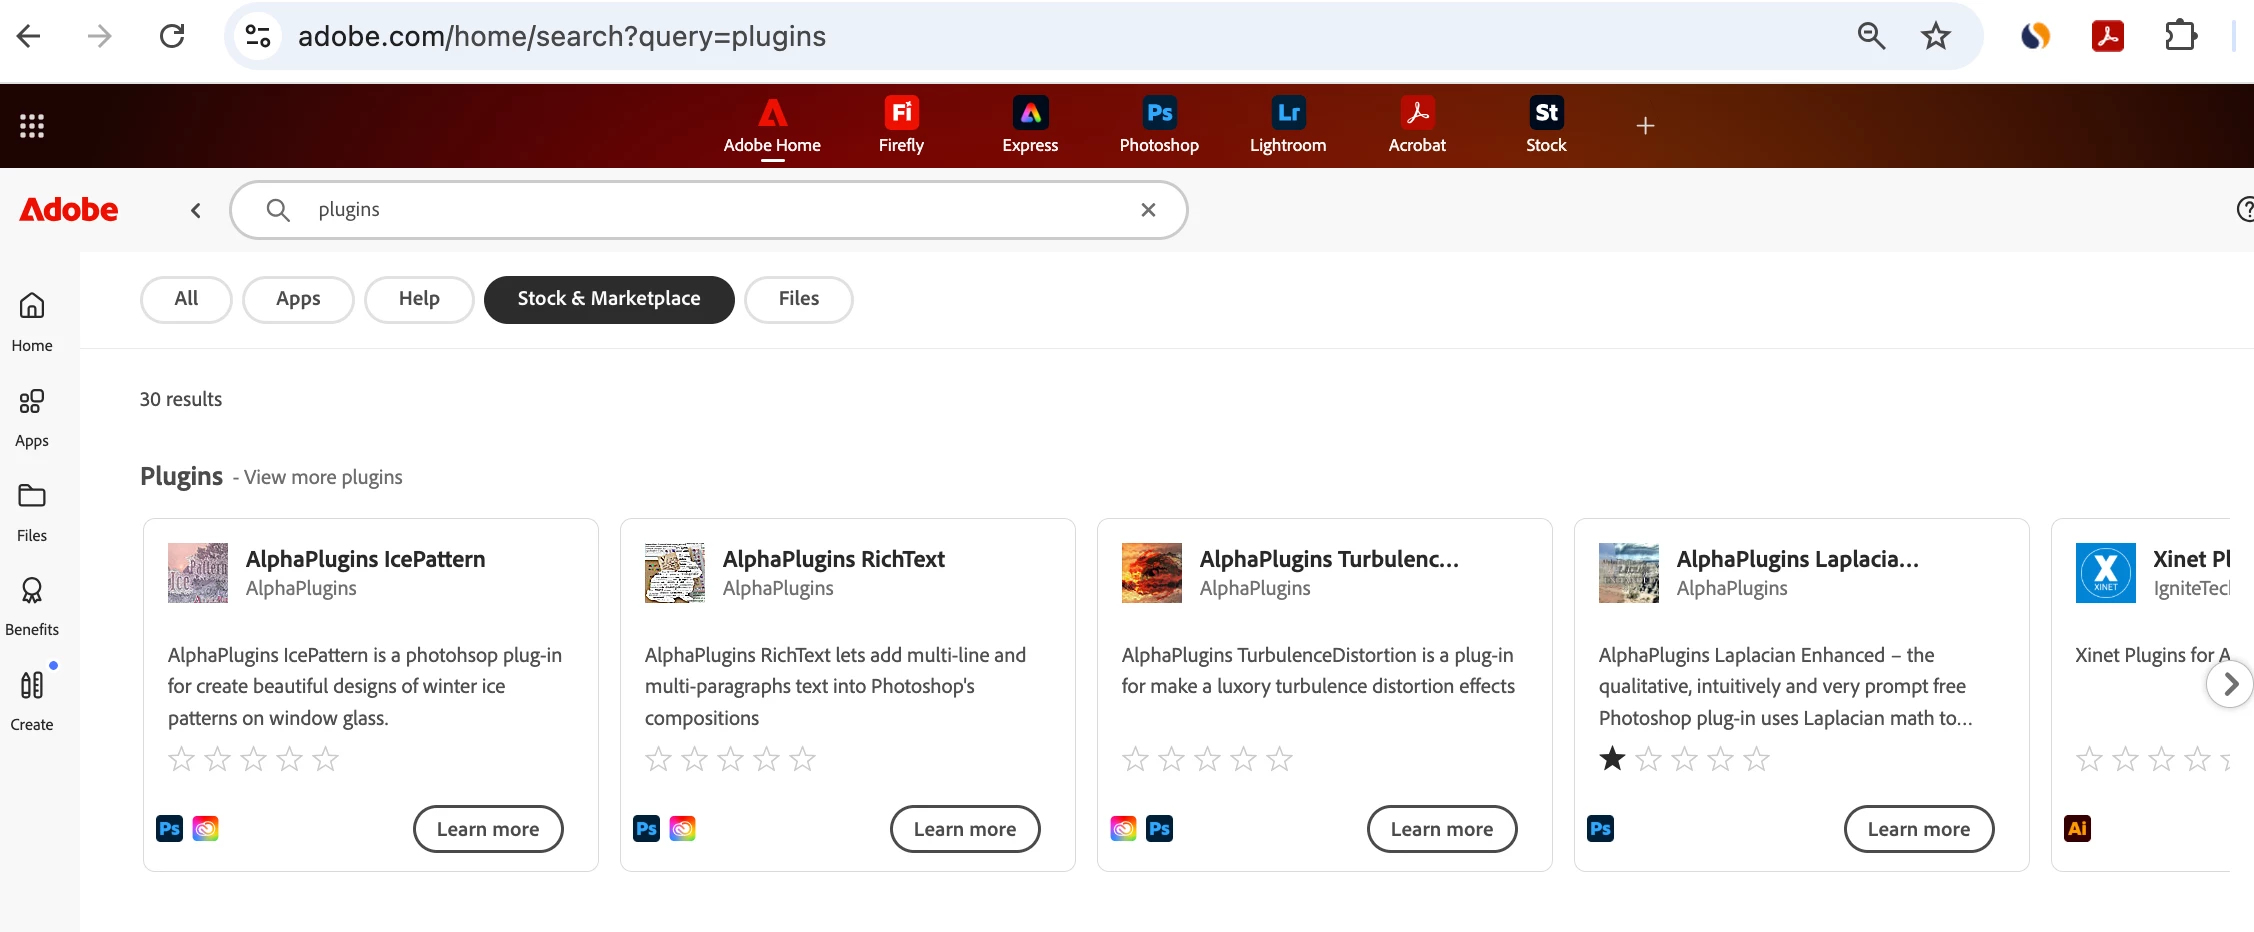Image resolution: width=2254 pixels, height=932 pixels.
Task: Click the address bar URL text
Action: coord(562,37)
